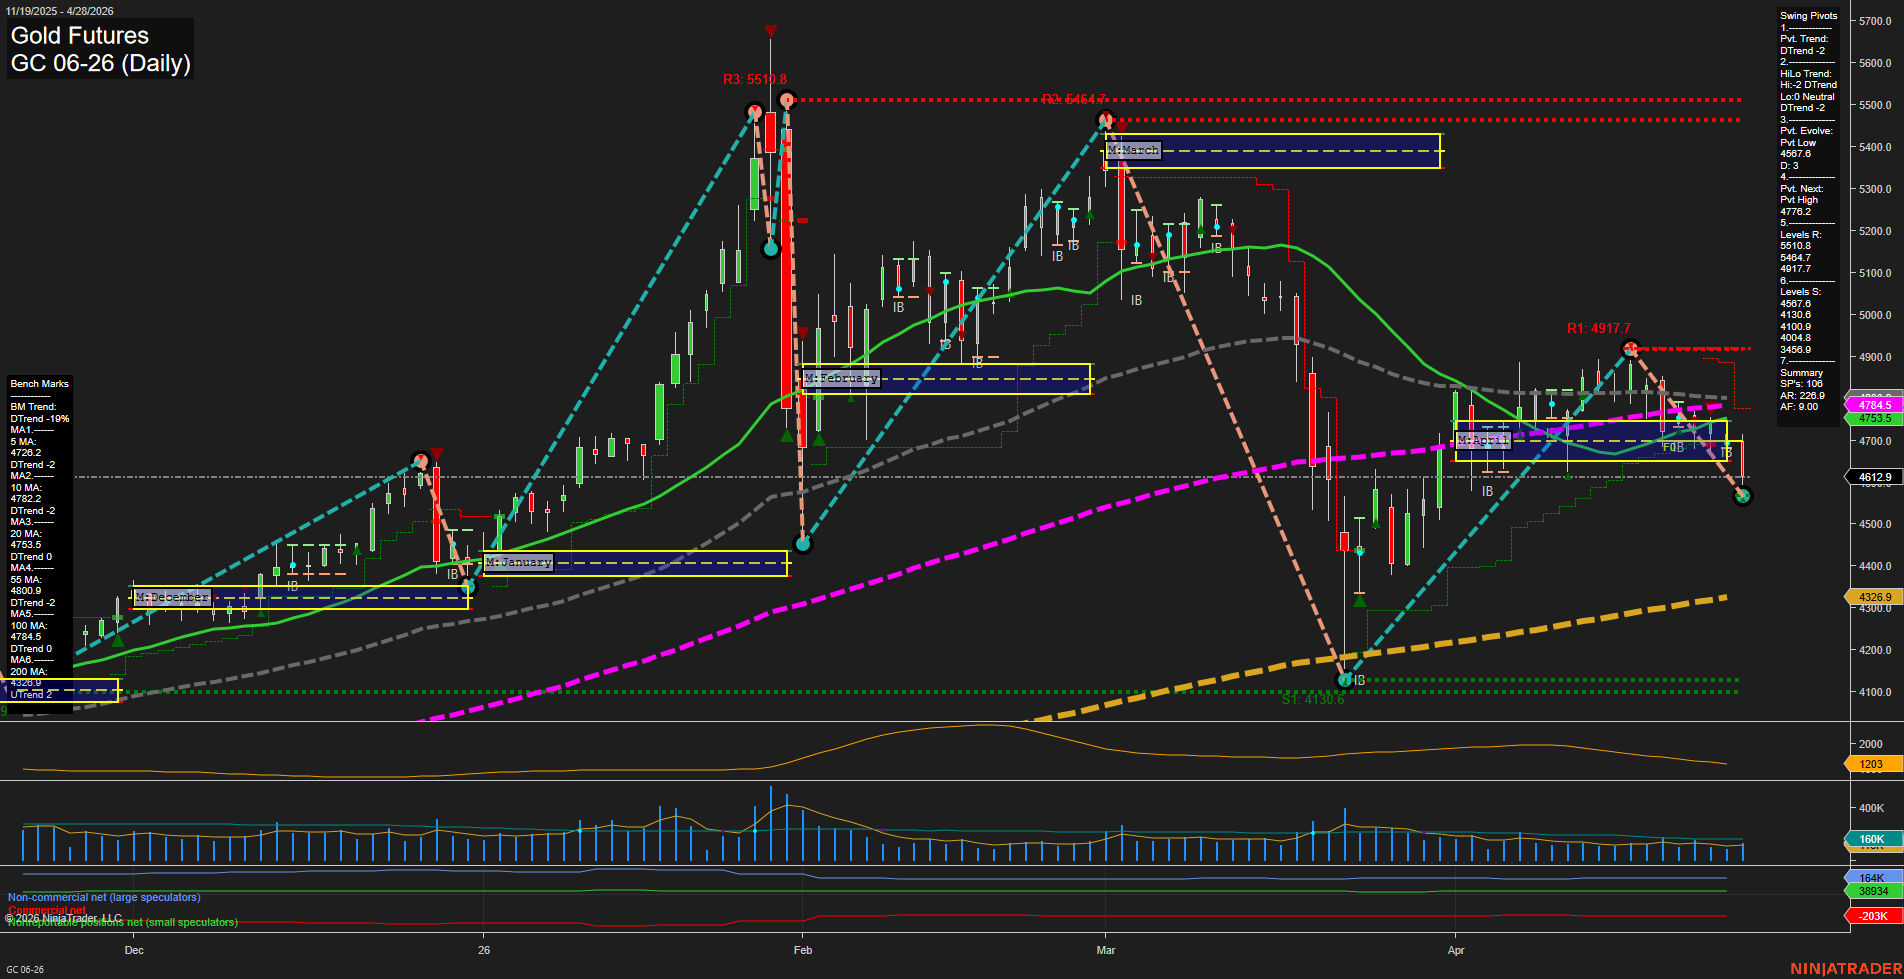Click the Bench Marks panel title
The width and height of the screenshot is (1904, 979).
(39, 384)
